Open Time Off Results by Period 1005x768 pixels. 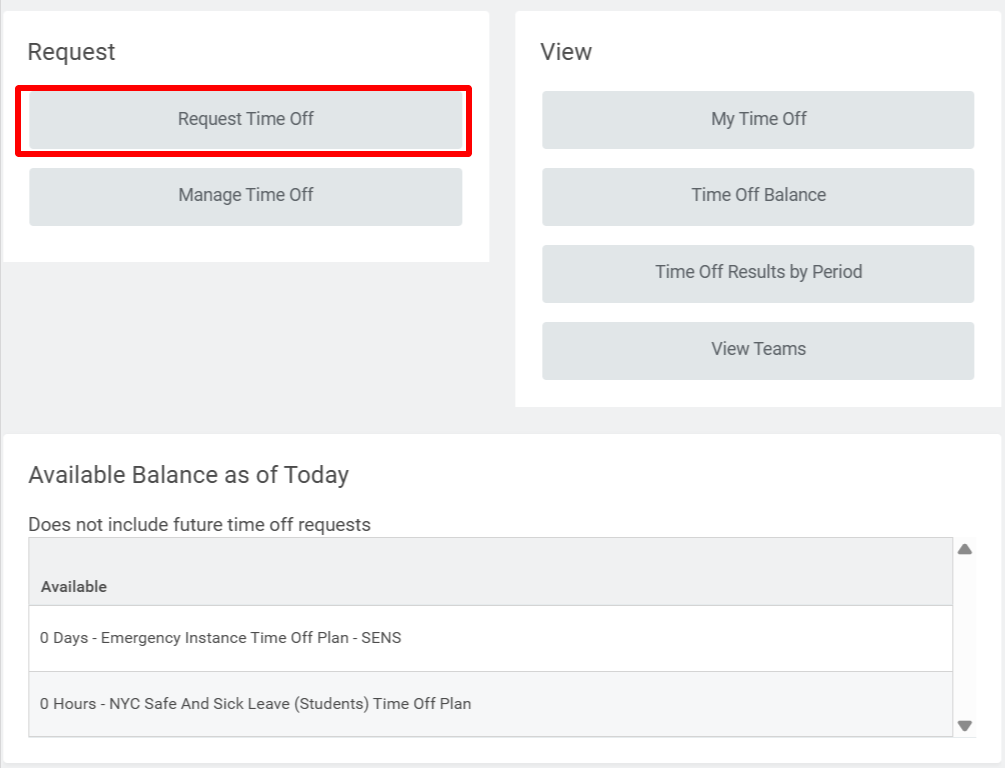point(758,273)
